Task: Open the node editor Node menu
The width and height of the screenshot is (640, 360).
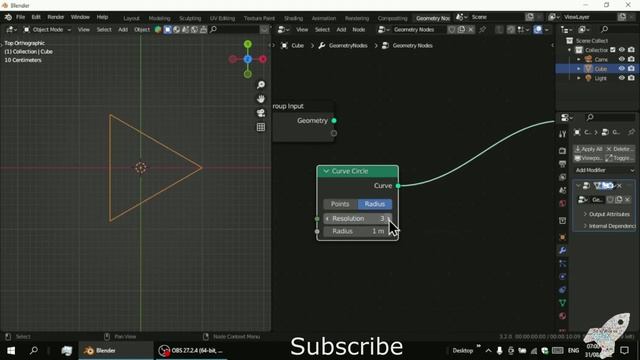Action: [x=358, y=29]
